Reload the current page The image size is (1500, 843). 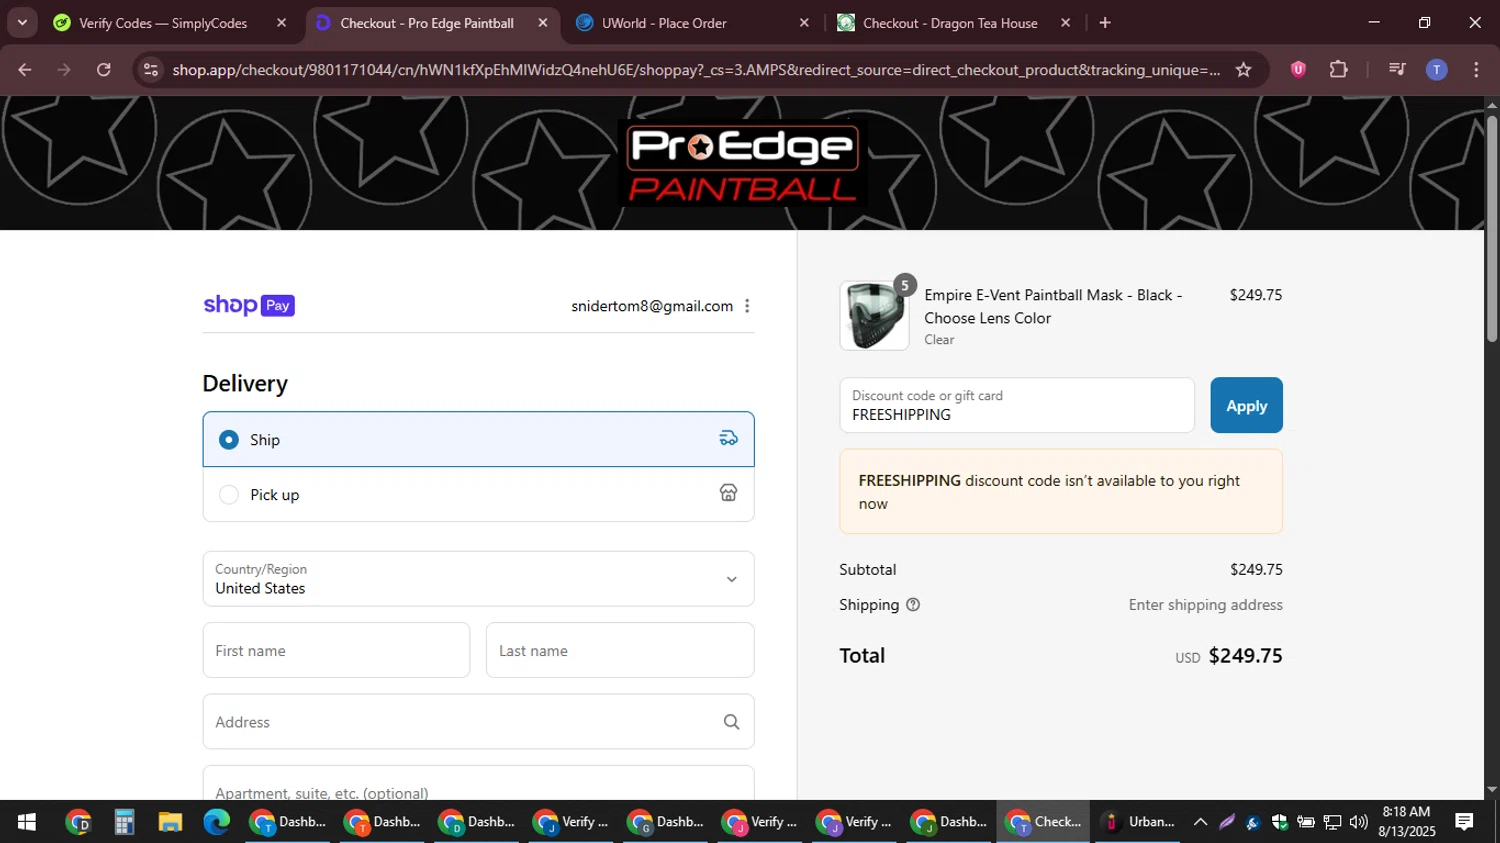coord(104,70)
